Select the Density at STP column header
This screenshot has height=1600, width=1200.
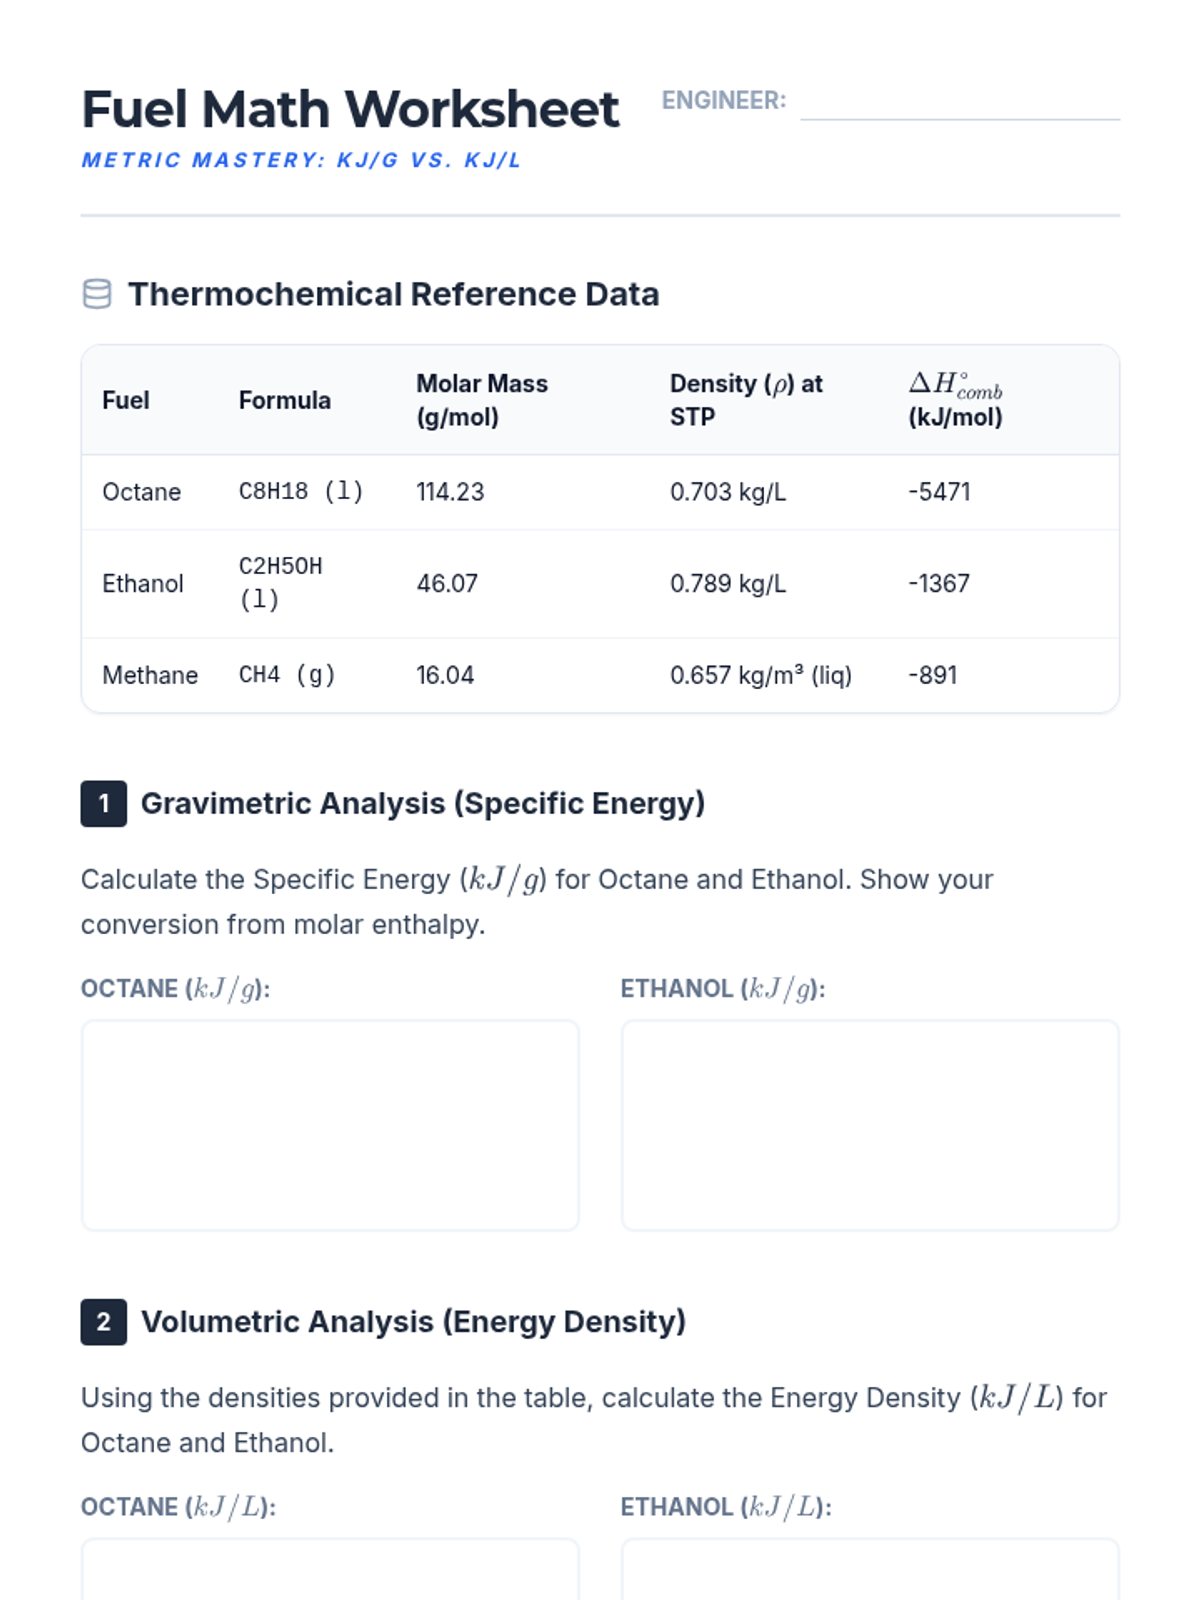coord(746,400)
